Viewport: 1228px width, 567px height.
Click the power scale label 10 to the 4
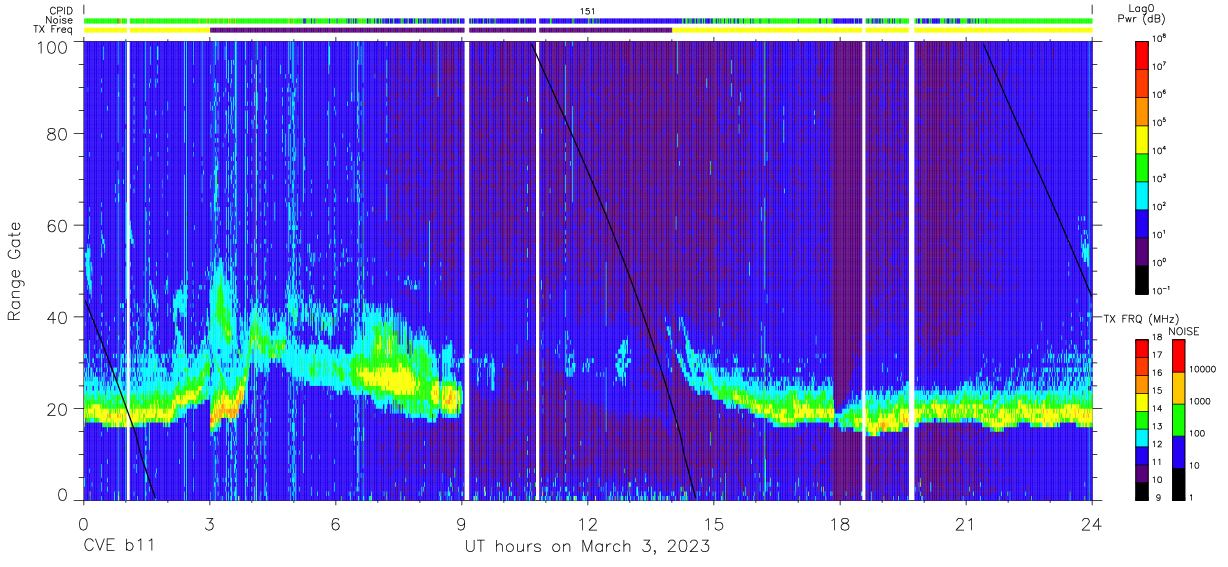(x=1162, y=150)
